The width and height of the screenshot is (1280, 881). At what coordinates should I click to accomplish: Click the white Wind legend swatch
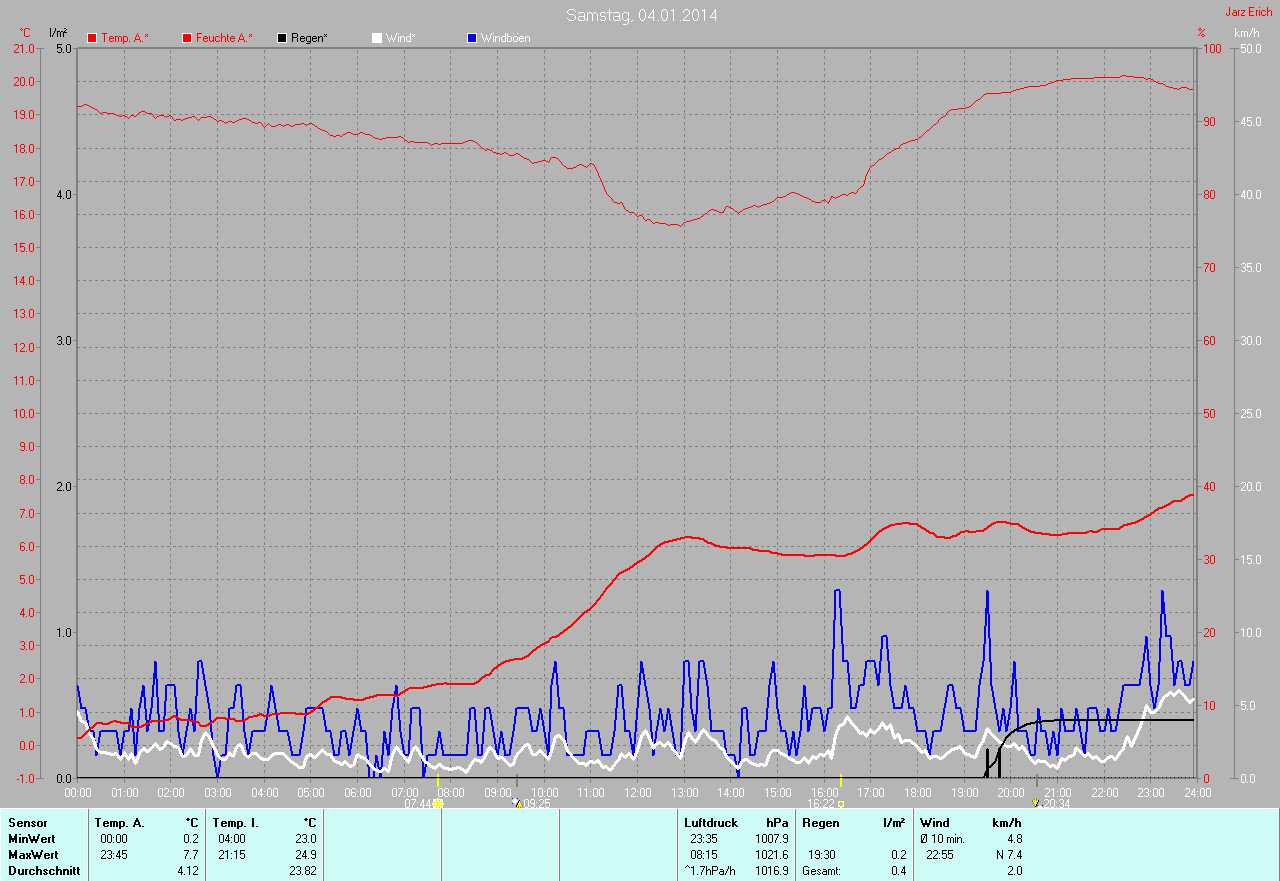377,38
